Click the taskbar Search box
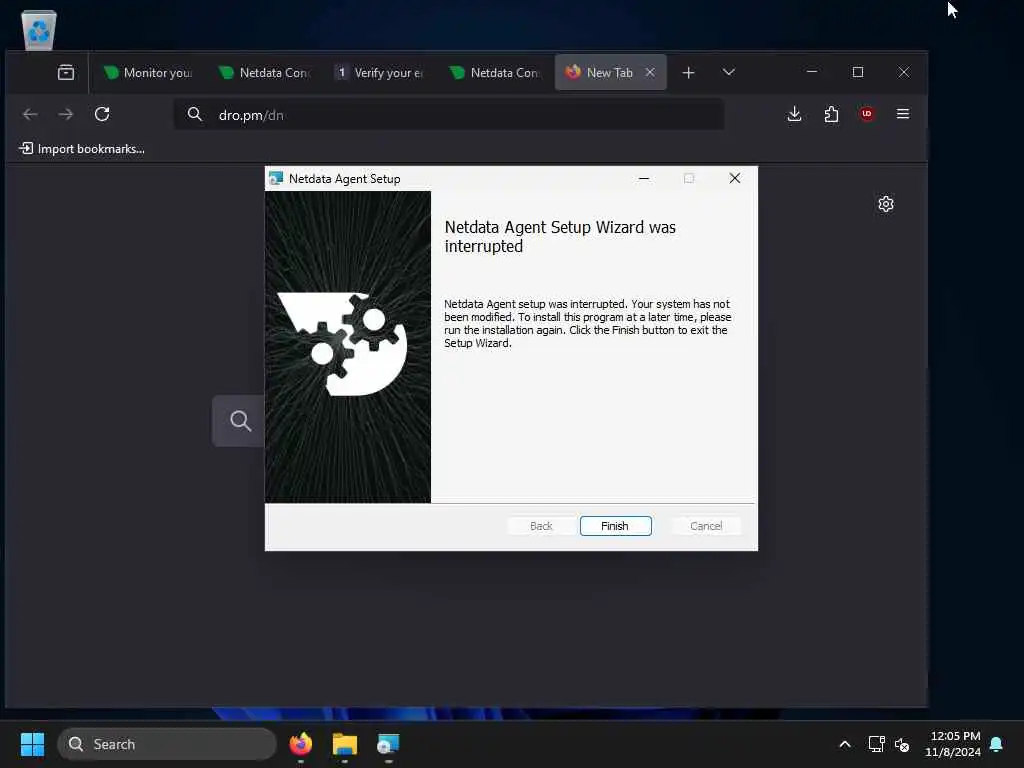The height and width of the screenshot is (768, 1024). pos(167,744)
